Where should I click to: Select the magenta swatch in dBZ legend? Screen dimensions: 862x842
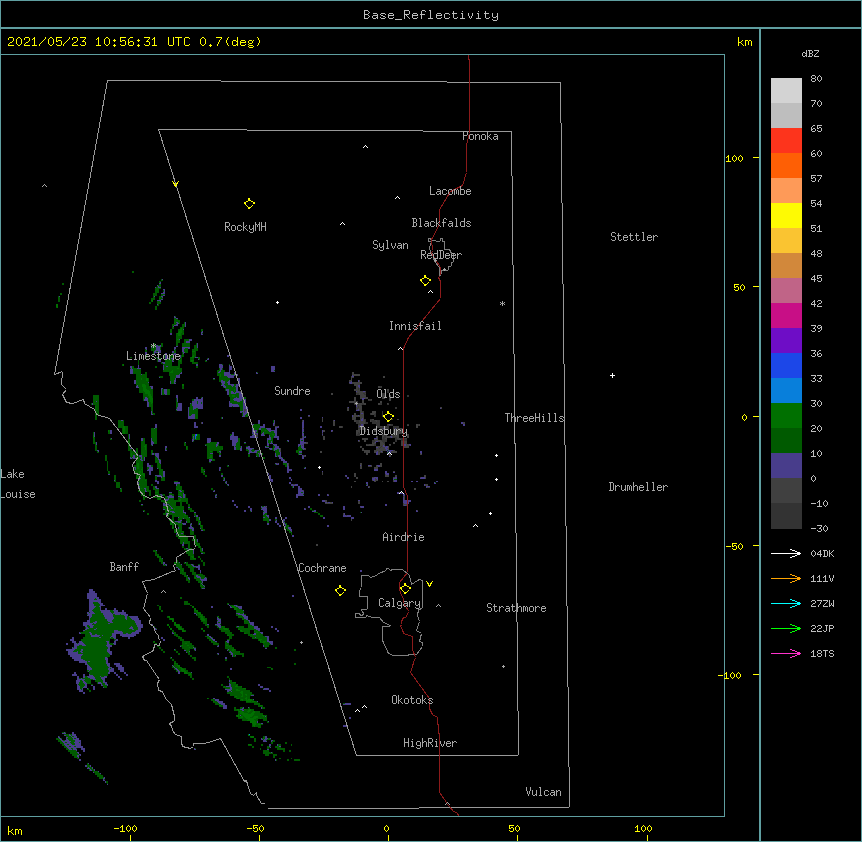tap(786, 315)
